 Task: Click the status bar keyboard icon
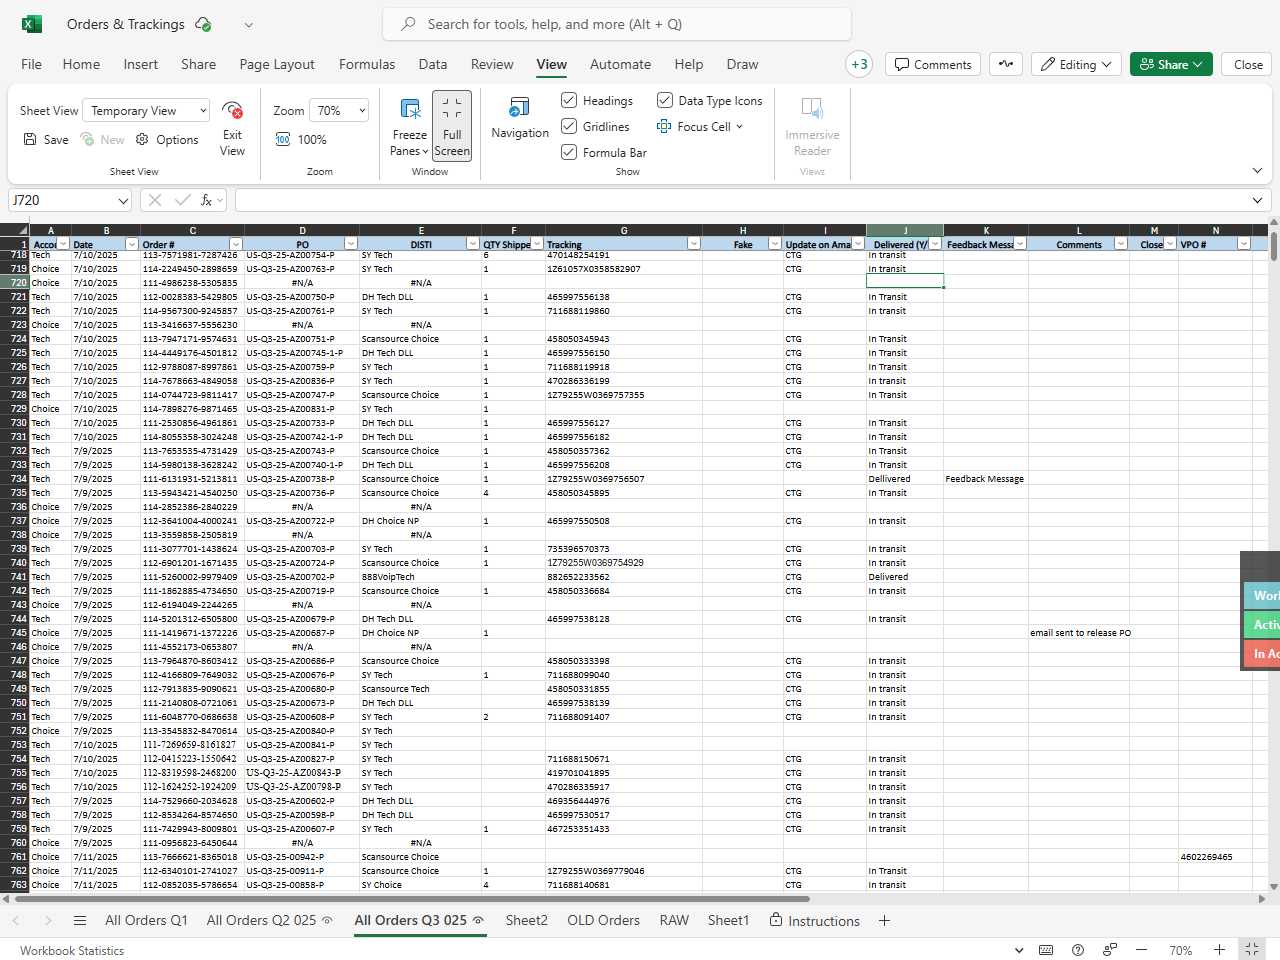pyautogui.click(x=1046, y=950)
